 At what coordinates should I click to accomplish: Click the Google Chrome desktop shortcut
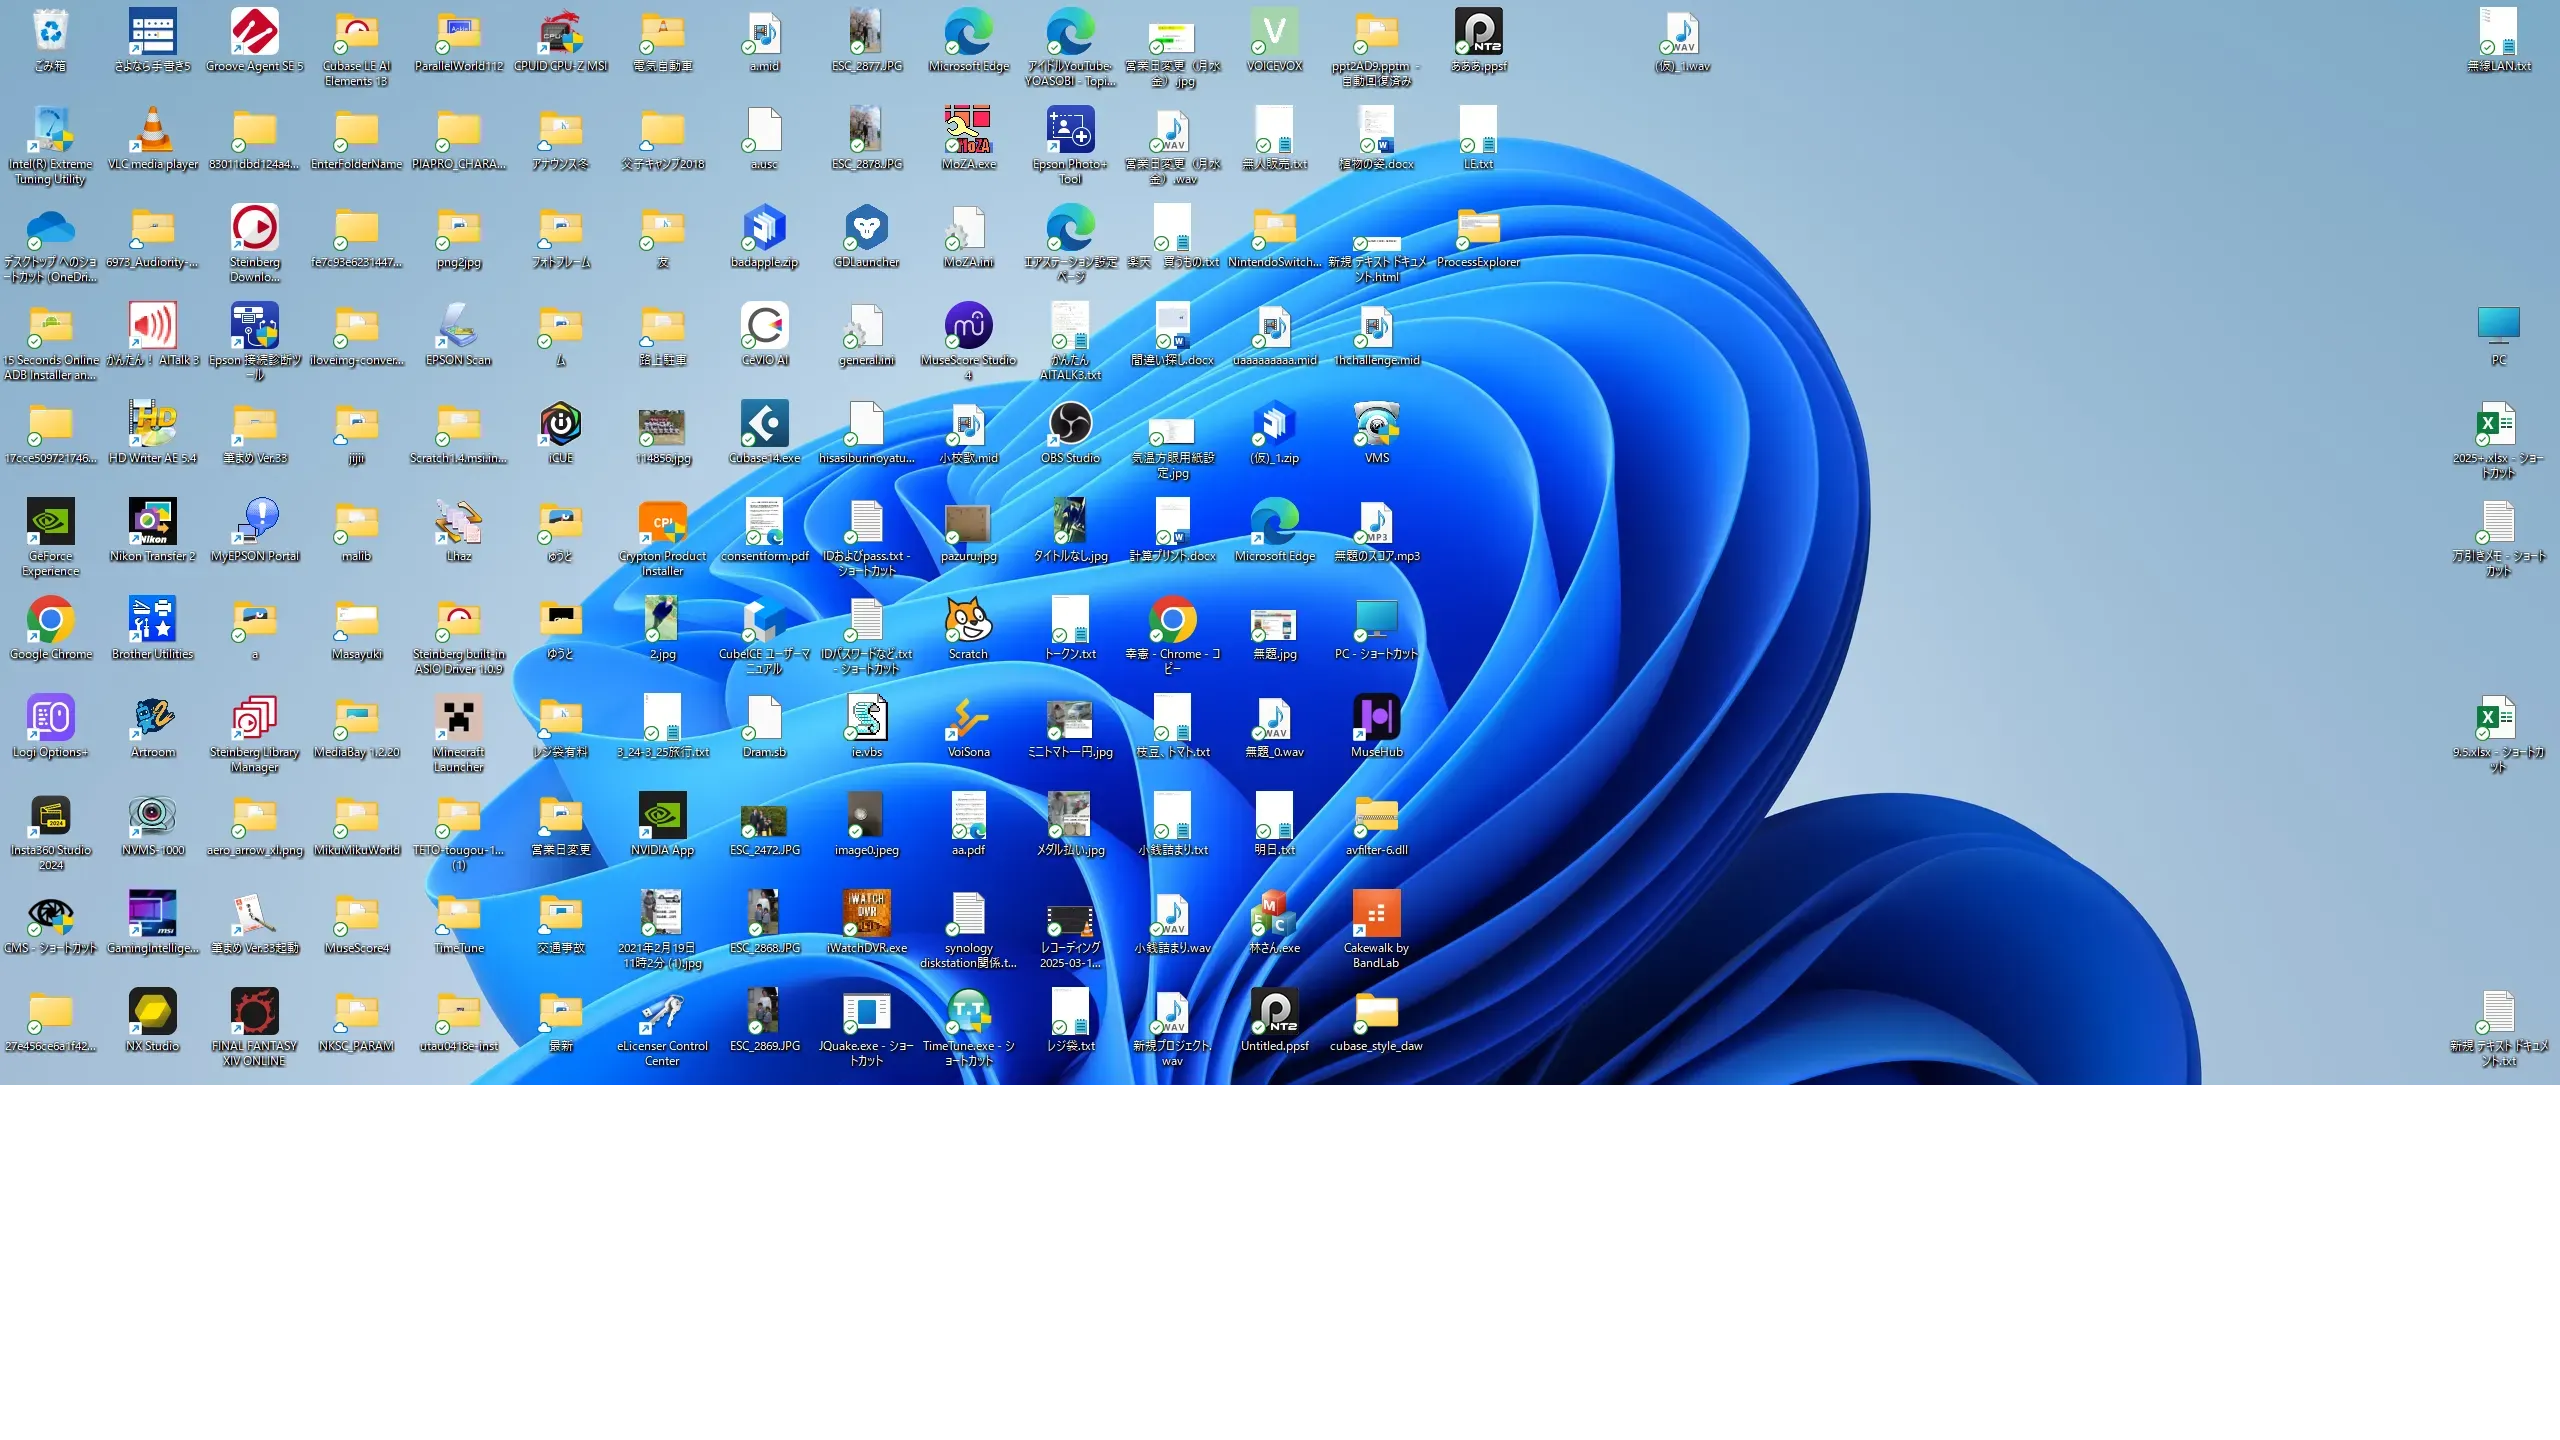(50, 621)
